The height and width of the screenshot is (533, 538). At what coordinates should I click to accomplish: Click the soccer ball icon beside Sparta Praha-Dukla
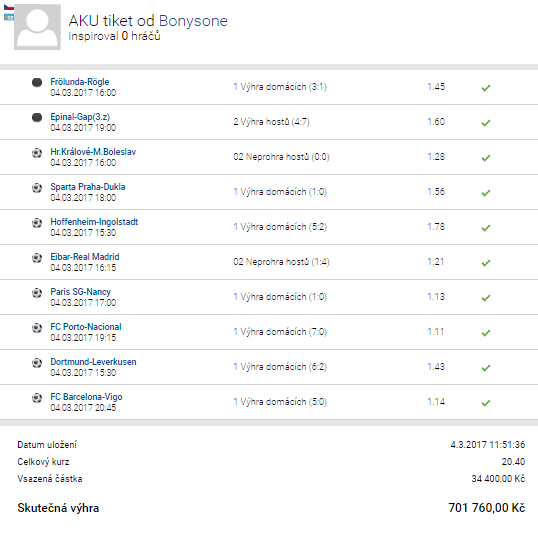pyautogui.click(x=37, y=188)
